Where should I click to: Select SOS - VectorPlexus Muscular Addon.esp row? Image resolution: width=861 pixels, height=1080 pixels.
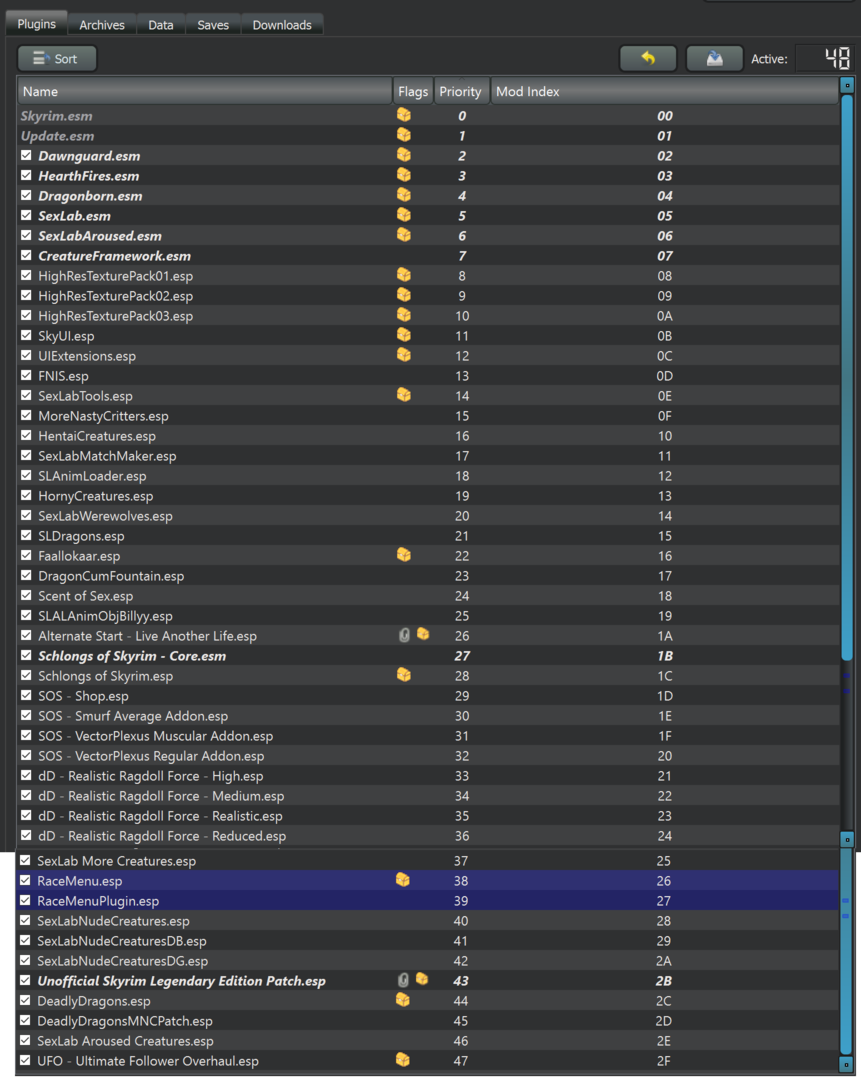428,735
